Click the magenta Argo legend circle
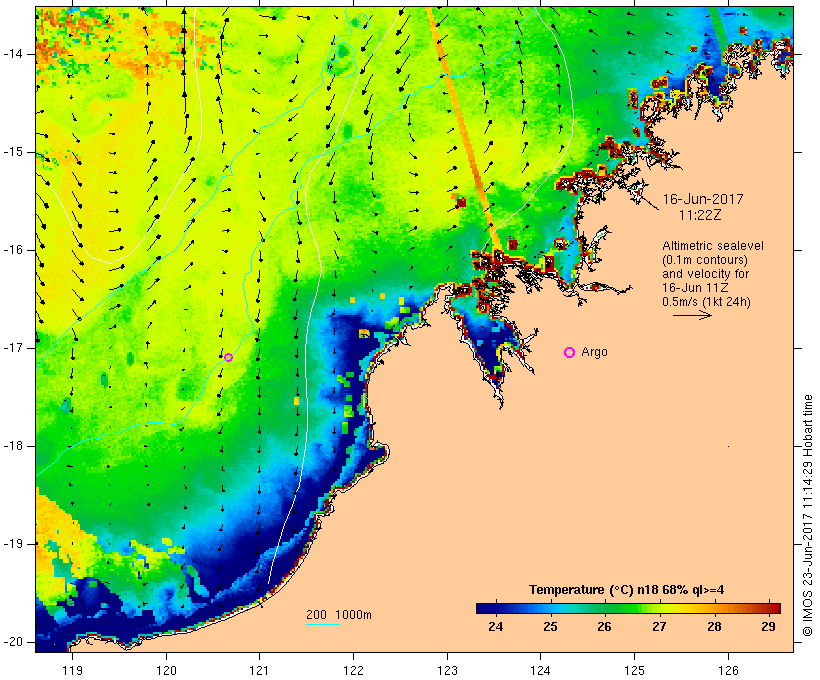 click(570, 353)
